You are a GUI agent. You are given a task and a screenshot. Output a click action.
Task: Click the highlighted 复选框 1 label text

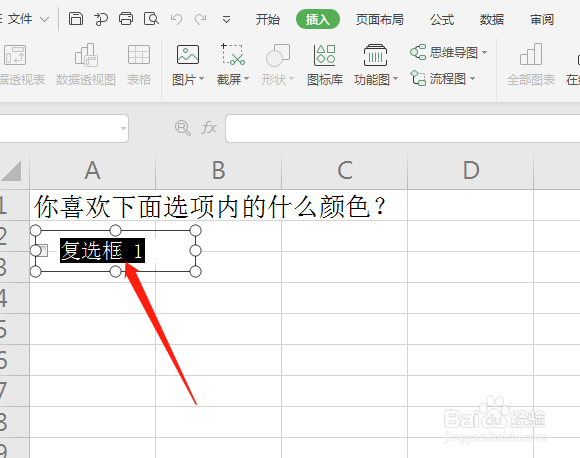point(102,250)
